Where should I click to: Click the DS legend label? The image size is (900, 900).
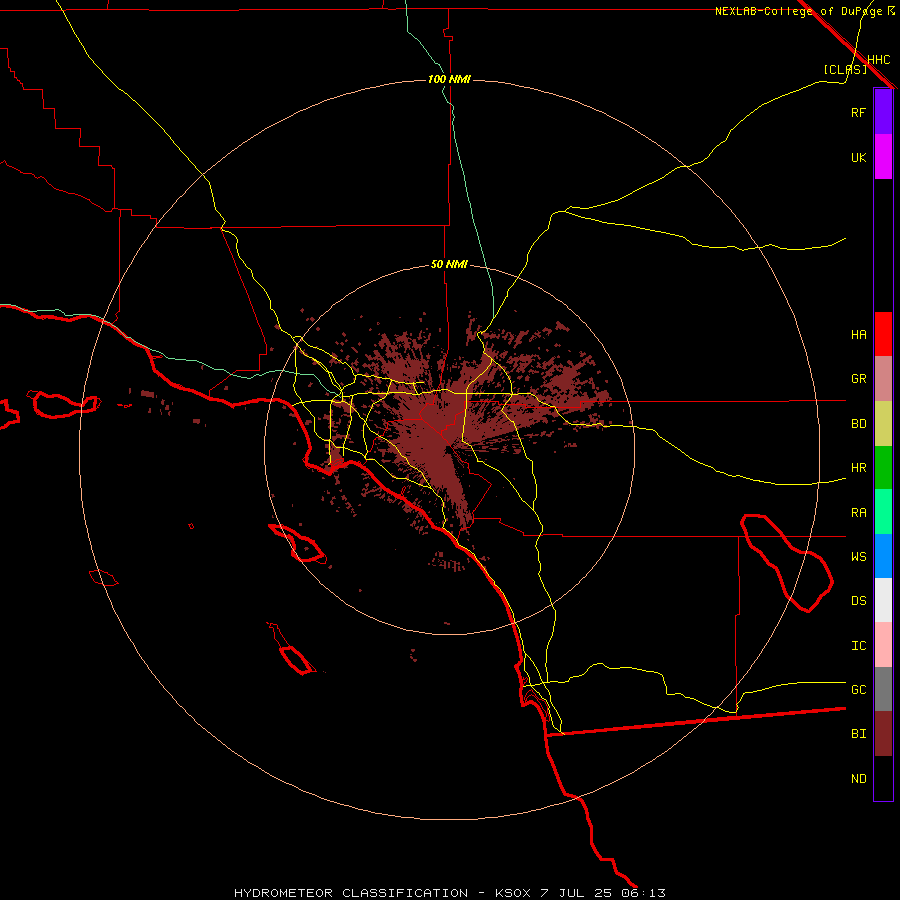click(x=858, y=601)
